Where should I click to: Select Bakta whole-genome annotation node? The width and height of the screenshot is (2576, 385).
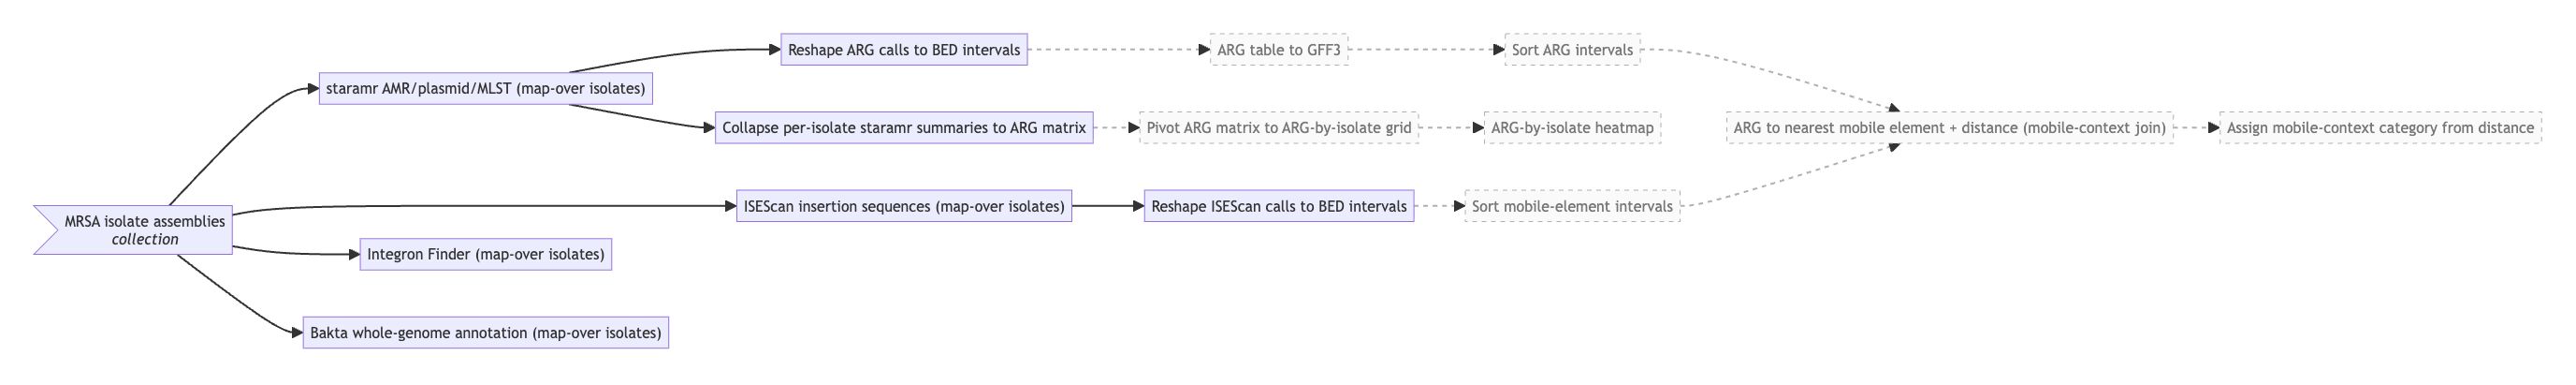click(486, 332)
